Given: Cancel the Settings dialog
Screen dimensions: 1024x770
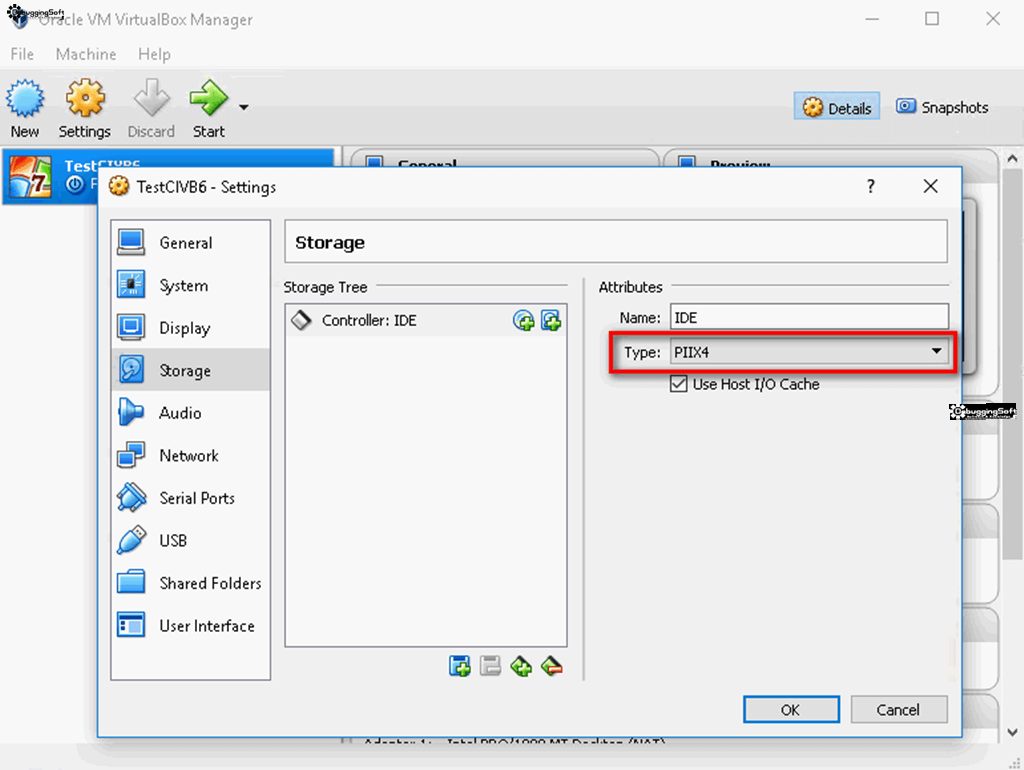Looking at the screenshot, I should tap(899, 709).
